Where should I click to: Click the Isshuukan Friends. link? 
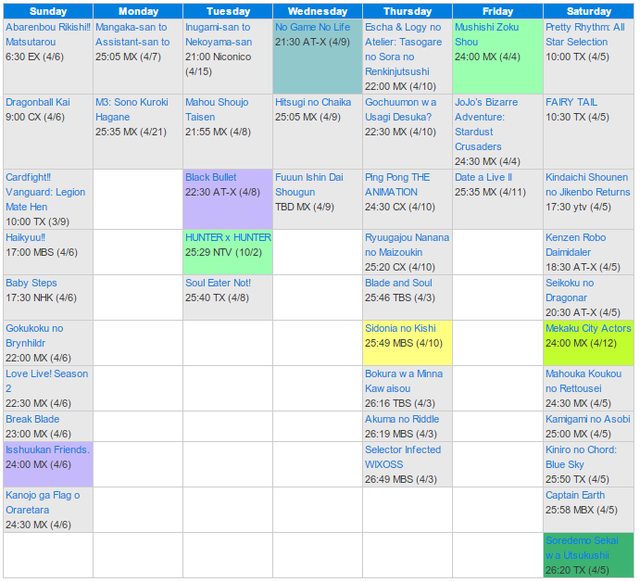coord(47,450)
